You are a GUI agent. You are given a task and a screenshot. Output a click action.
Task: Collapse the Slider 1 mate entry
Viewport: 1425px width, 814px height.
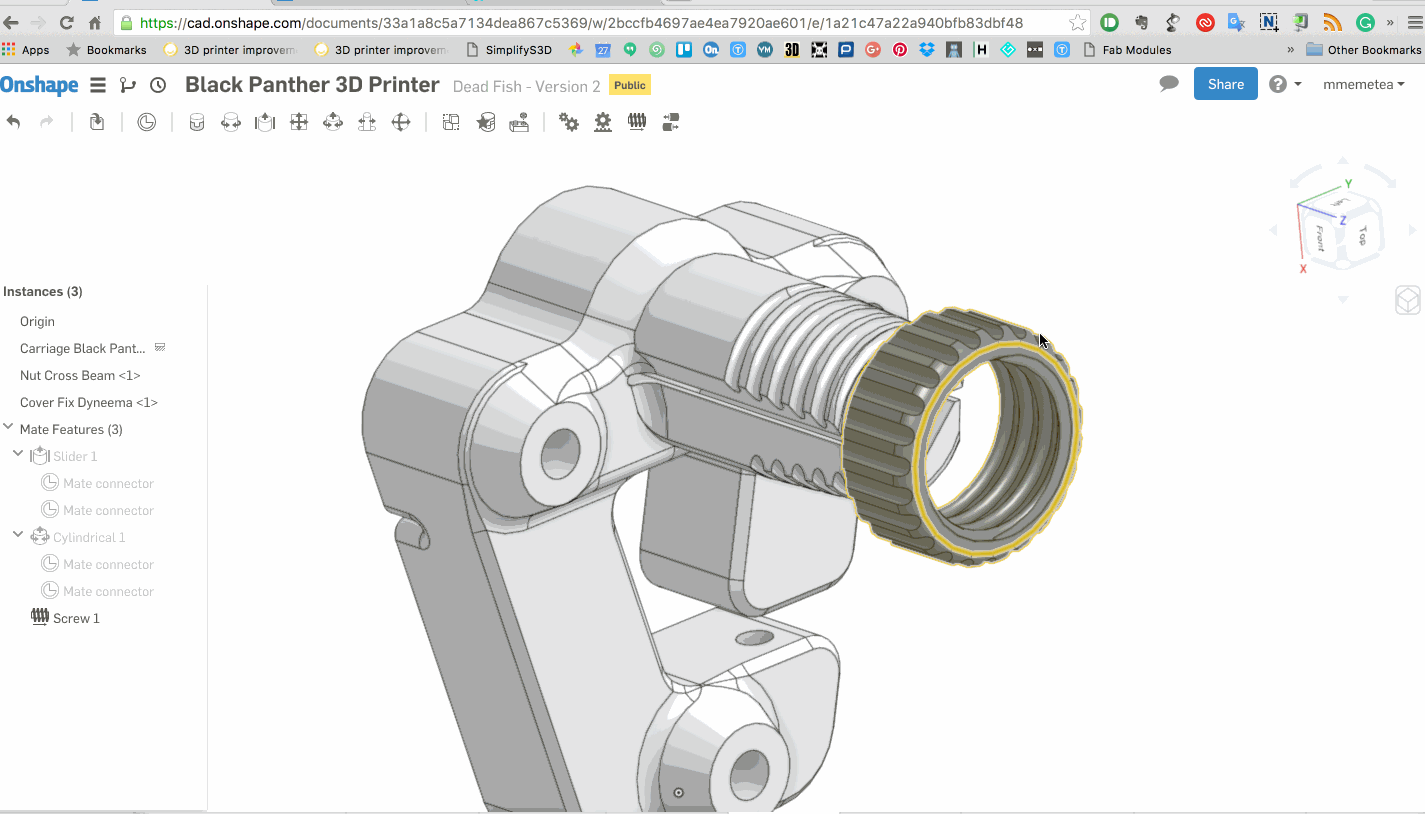coord(18,455)
